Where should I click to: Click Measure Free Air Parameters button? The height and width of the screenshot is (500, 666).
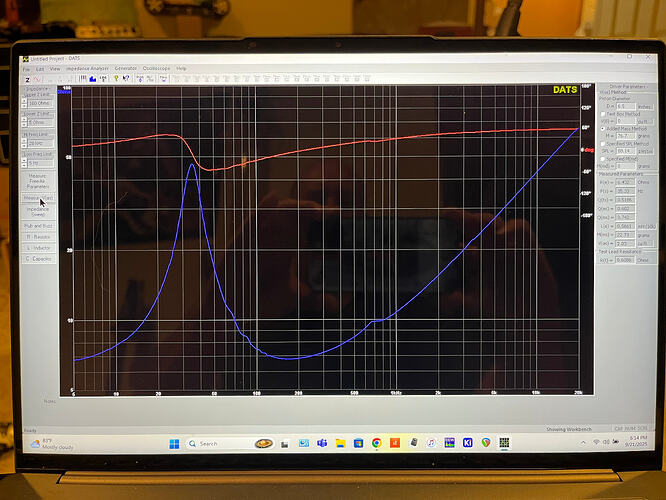[x=38, y=181]
